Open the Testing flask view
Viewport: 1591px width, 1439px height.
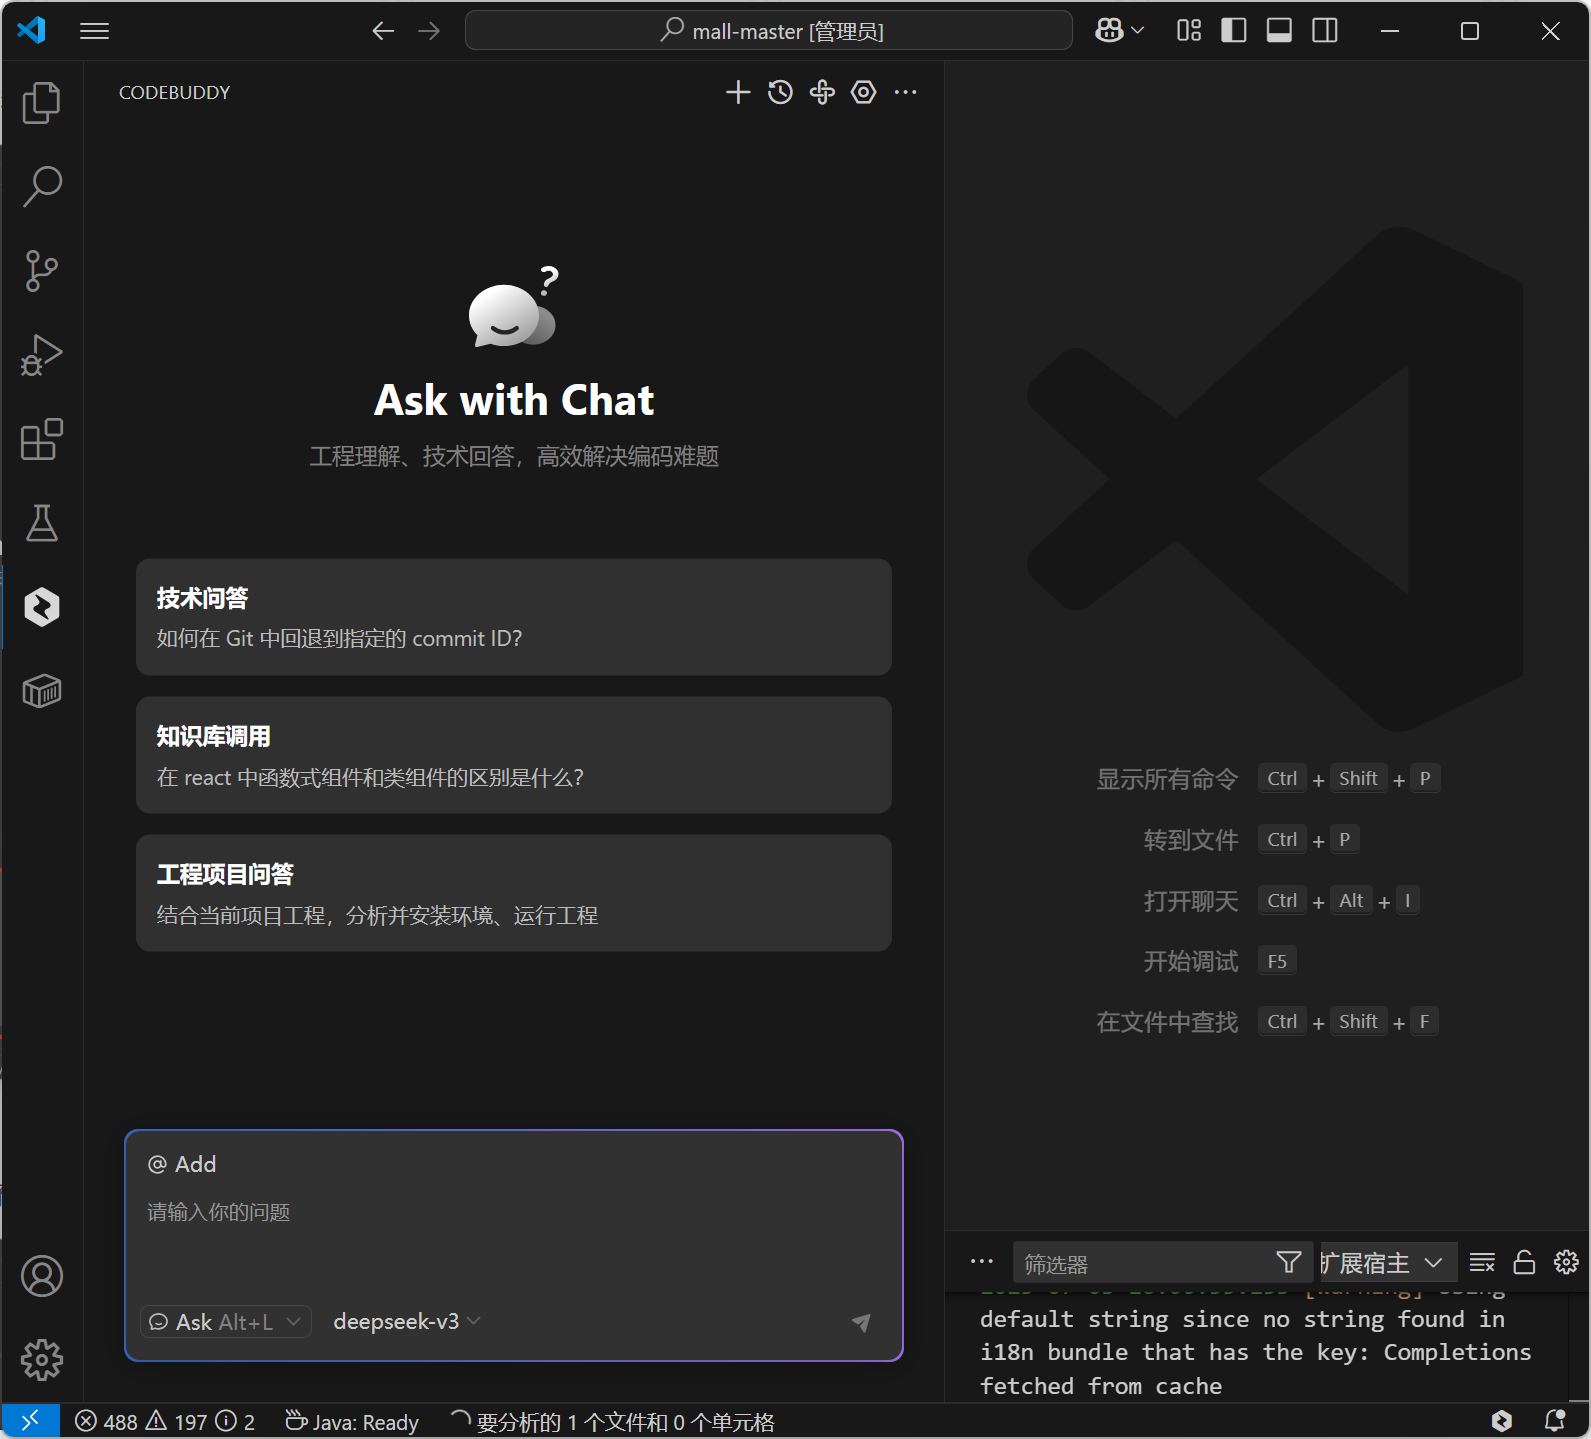[41, 523]
